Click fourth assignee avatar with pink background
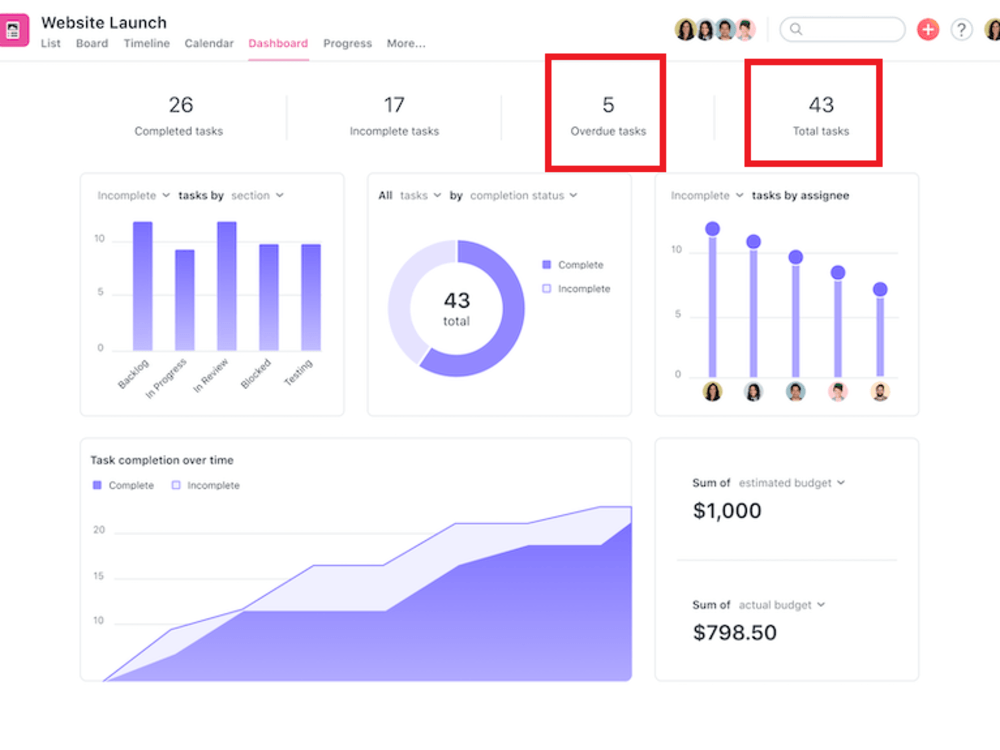This screenshot has width=1000, height=750. tap(837, 391)
